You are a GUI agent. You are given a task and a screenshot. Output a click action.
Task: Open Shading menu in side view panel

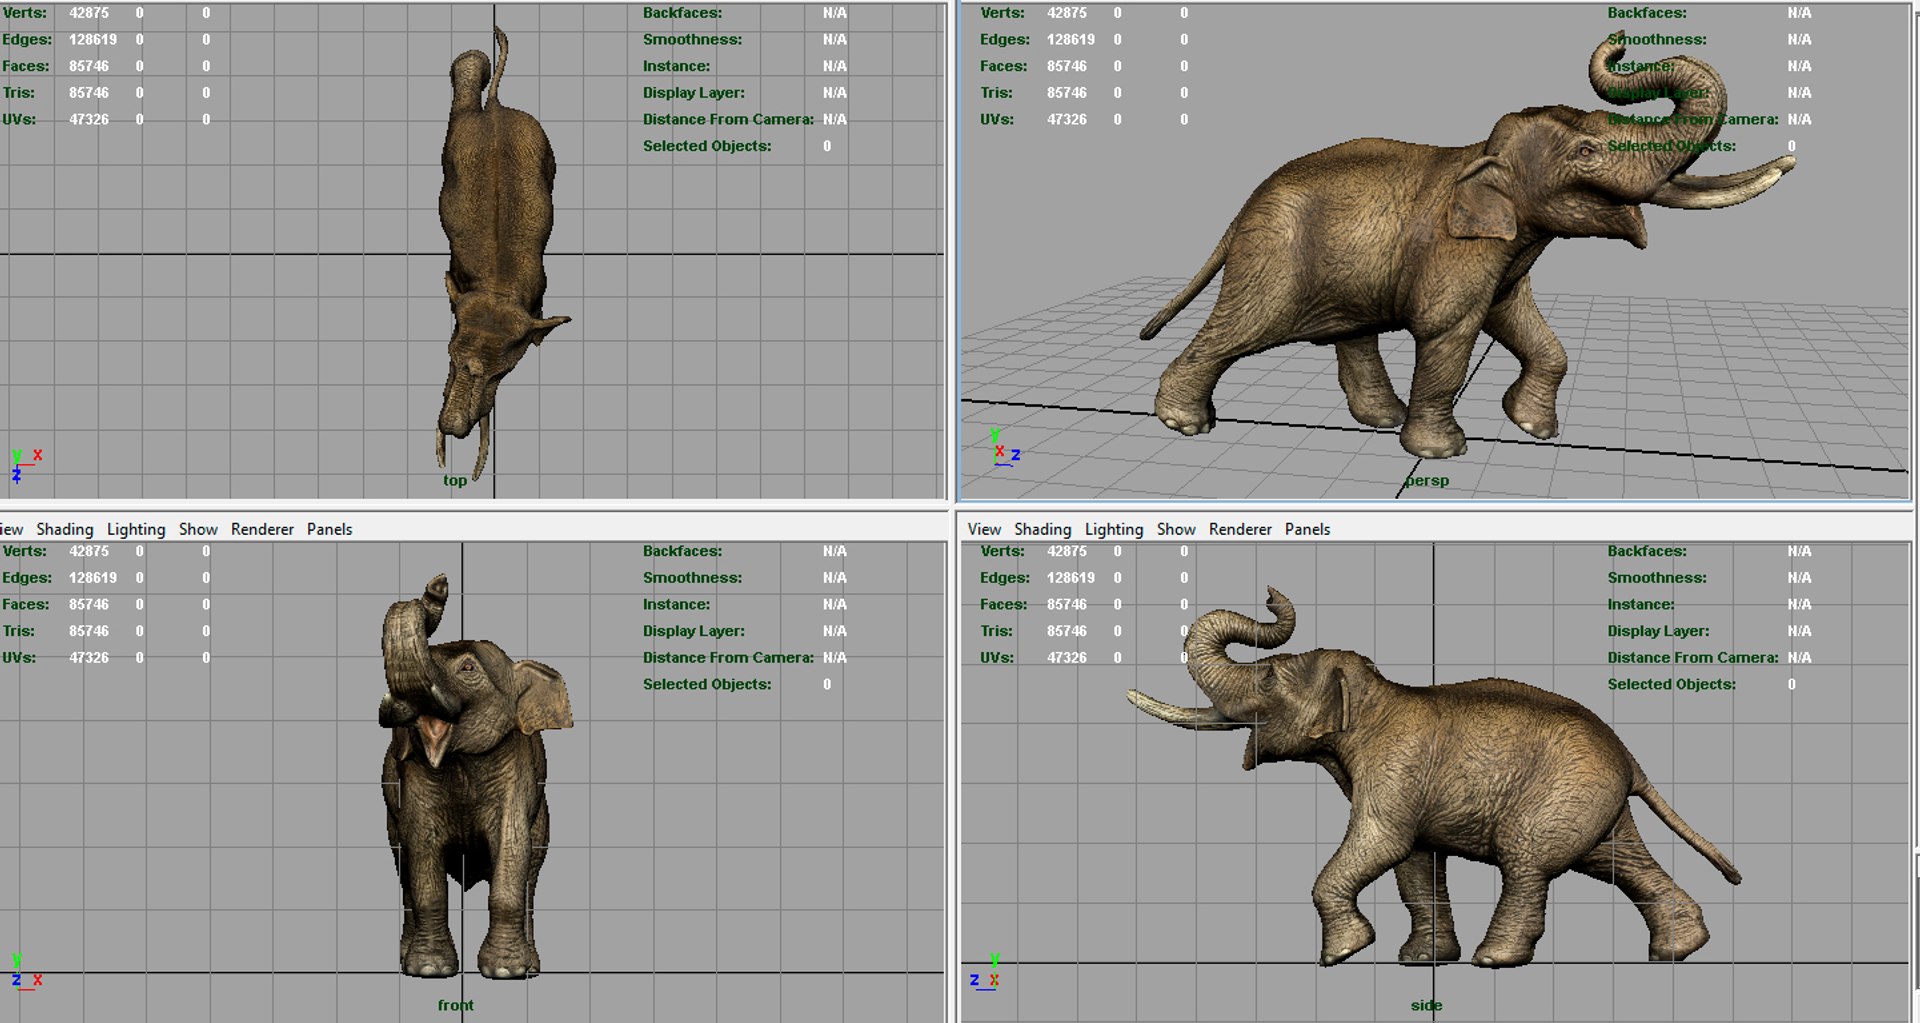point(1043,529)
